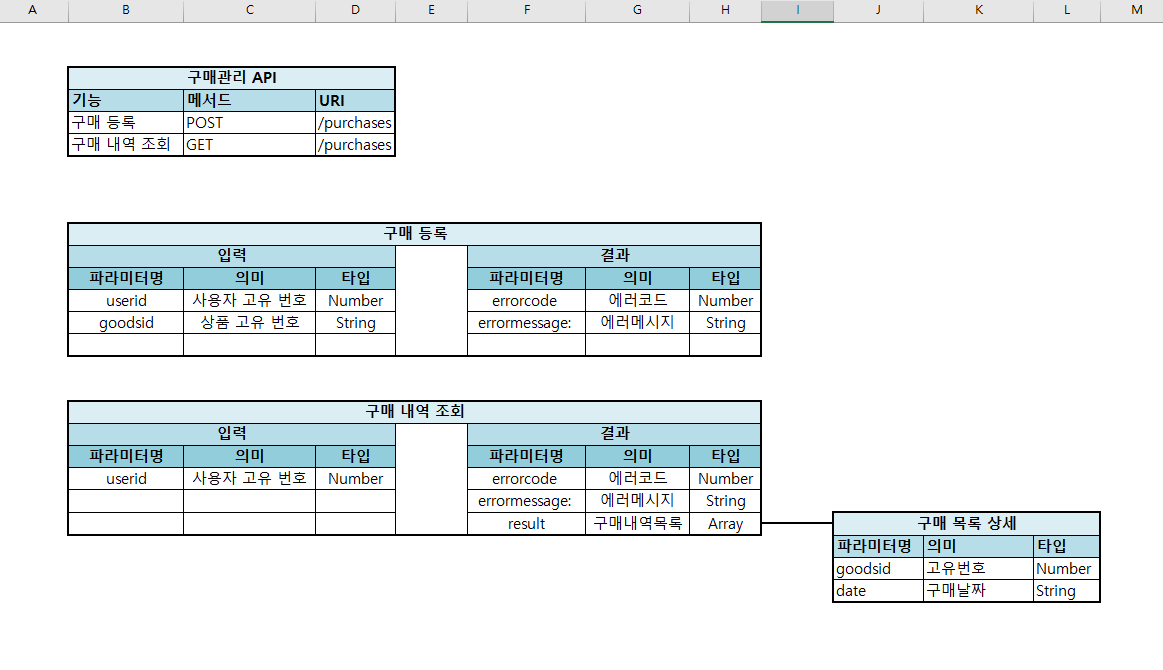Click 'Number' type beside '고유번호'

[1067, 568]
